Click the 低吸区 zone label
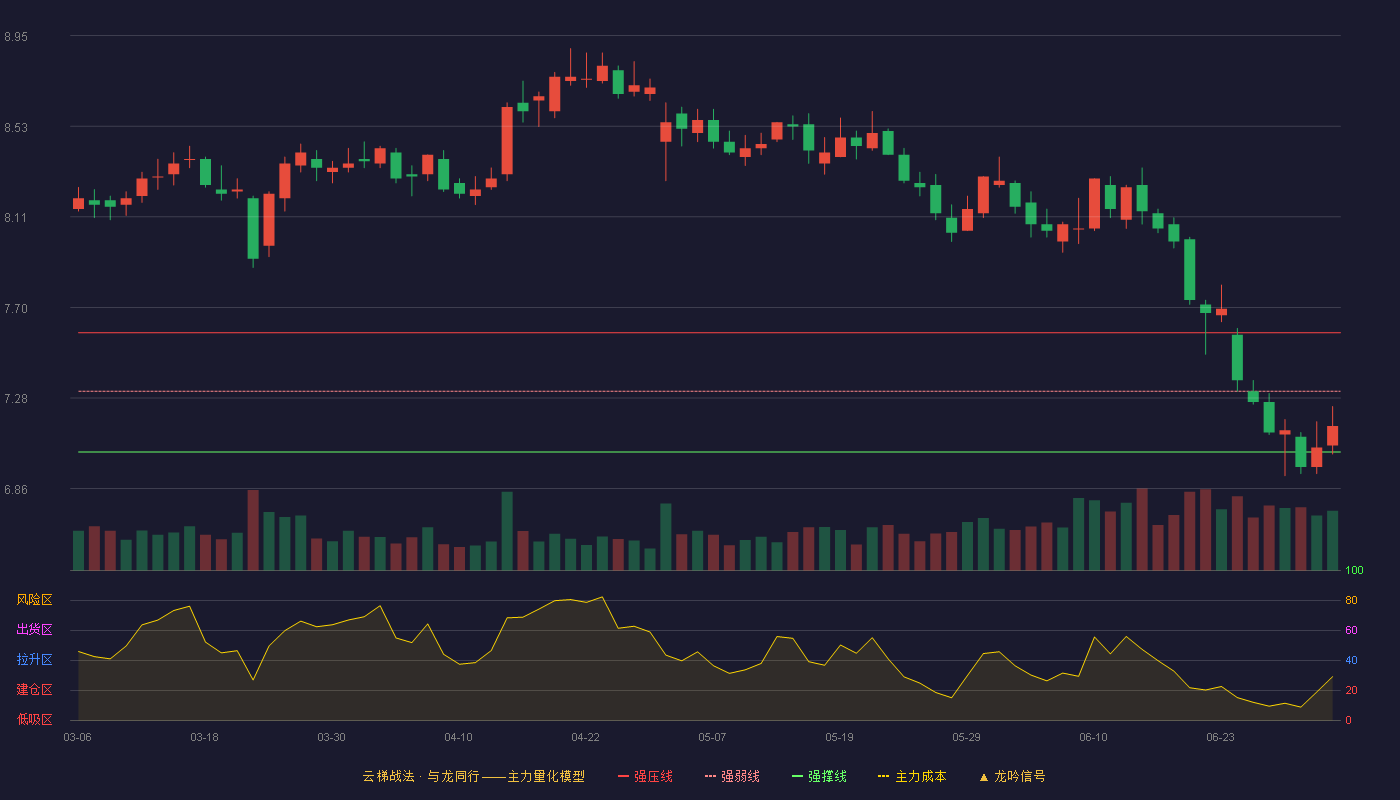Screen dimensions: 1400x800 pyautogui.click(x=34, y=720)
